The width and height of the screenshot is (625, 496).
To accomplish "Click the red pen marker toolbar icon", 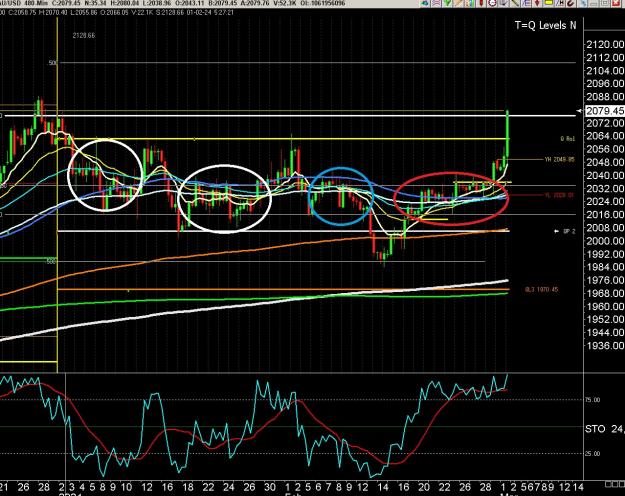I will pos(481,3).
